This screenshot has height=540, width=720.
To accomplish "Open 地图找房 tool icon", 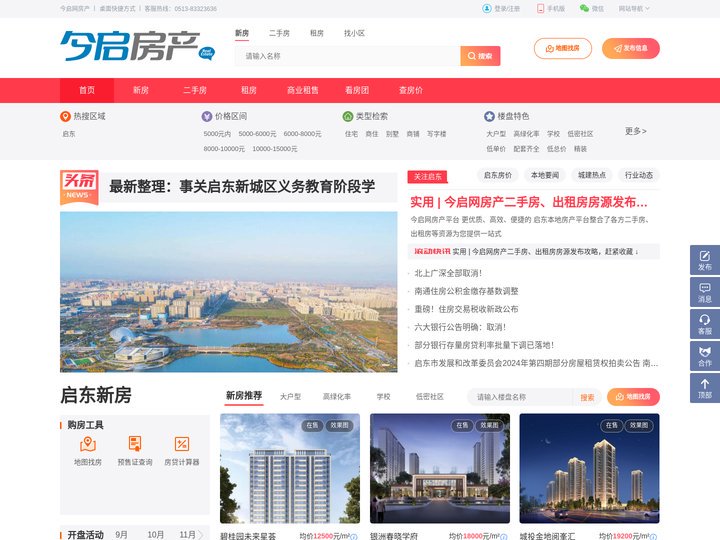I will click(88, 444).
